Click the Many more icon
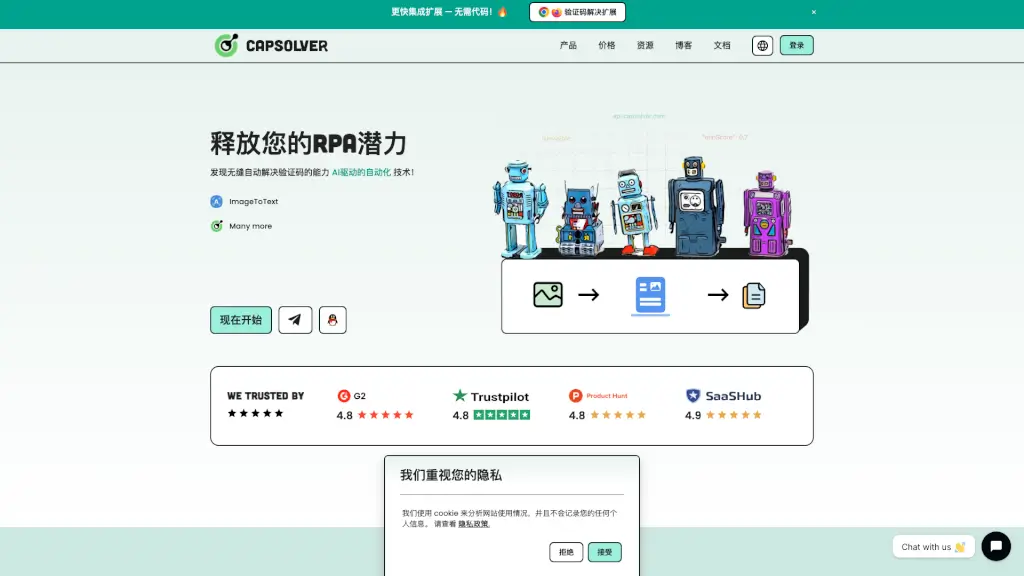The image size is (1024, 576). (216, 226)
